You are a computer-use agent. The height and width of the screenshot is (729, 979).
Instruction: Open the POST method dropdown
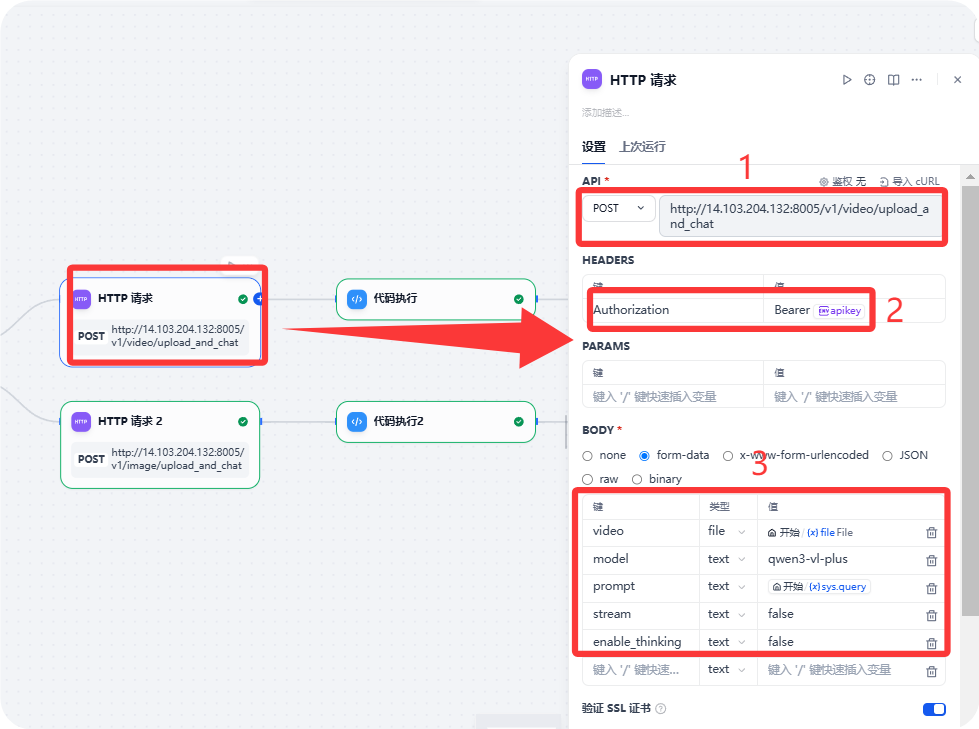tap(619, 208)
